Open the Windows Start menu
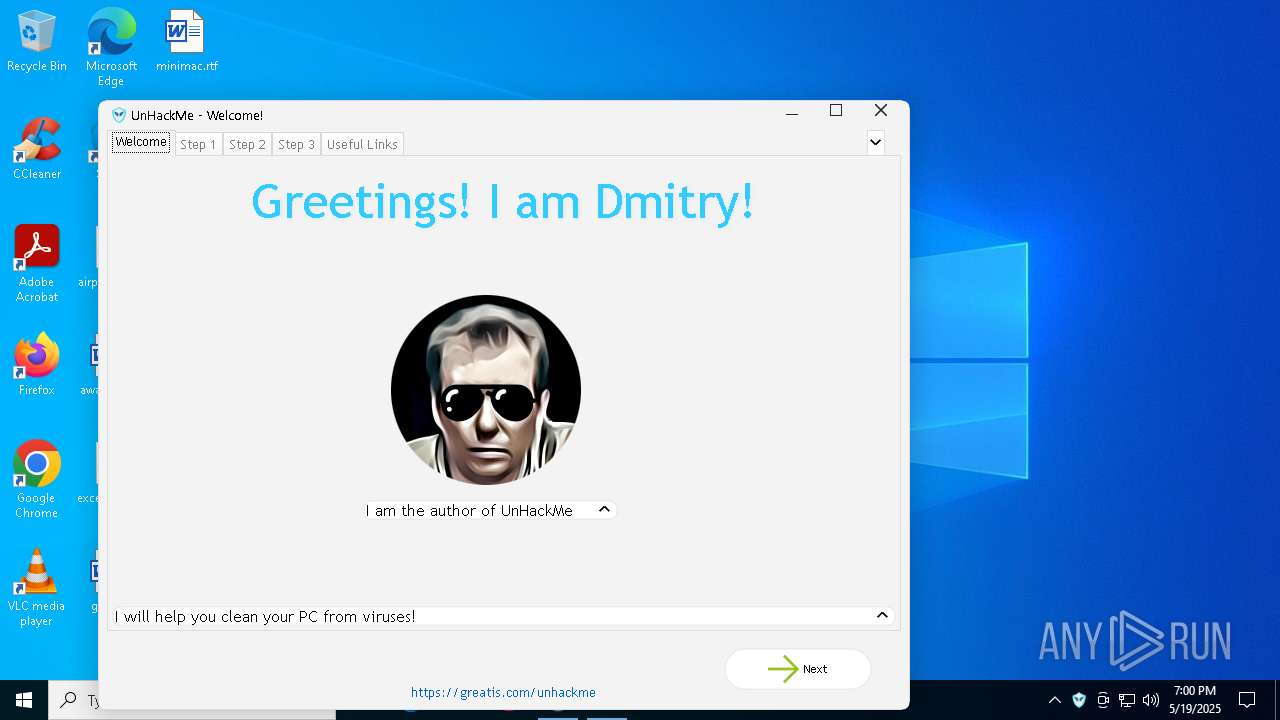This screenshot has height=720, width=1280. click(x=24, y=700)
